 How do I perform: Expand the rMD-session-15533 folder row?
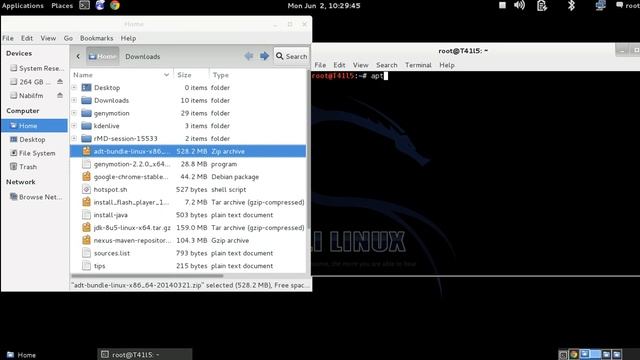pyautogui.click(x=74, y=138)
